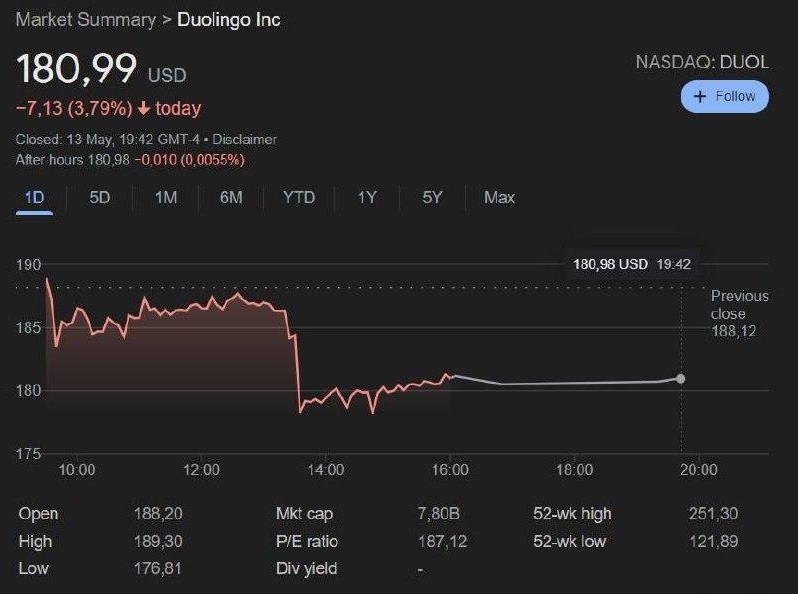The image size is (798, 594).
Task: Click the 52-wk high label
Action: (572, 514)
